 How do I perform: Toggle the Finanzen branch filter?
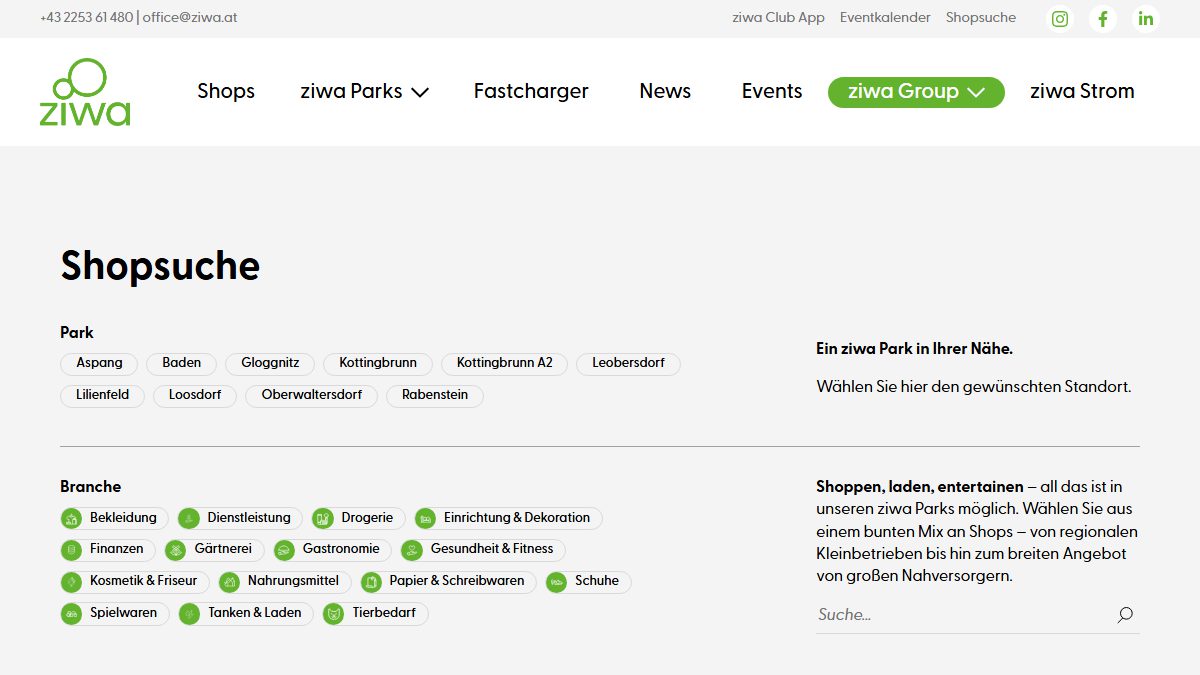click(x=107, y=550)
